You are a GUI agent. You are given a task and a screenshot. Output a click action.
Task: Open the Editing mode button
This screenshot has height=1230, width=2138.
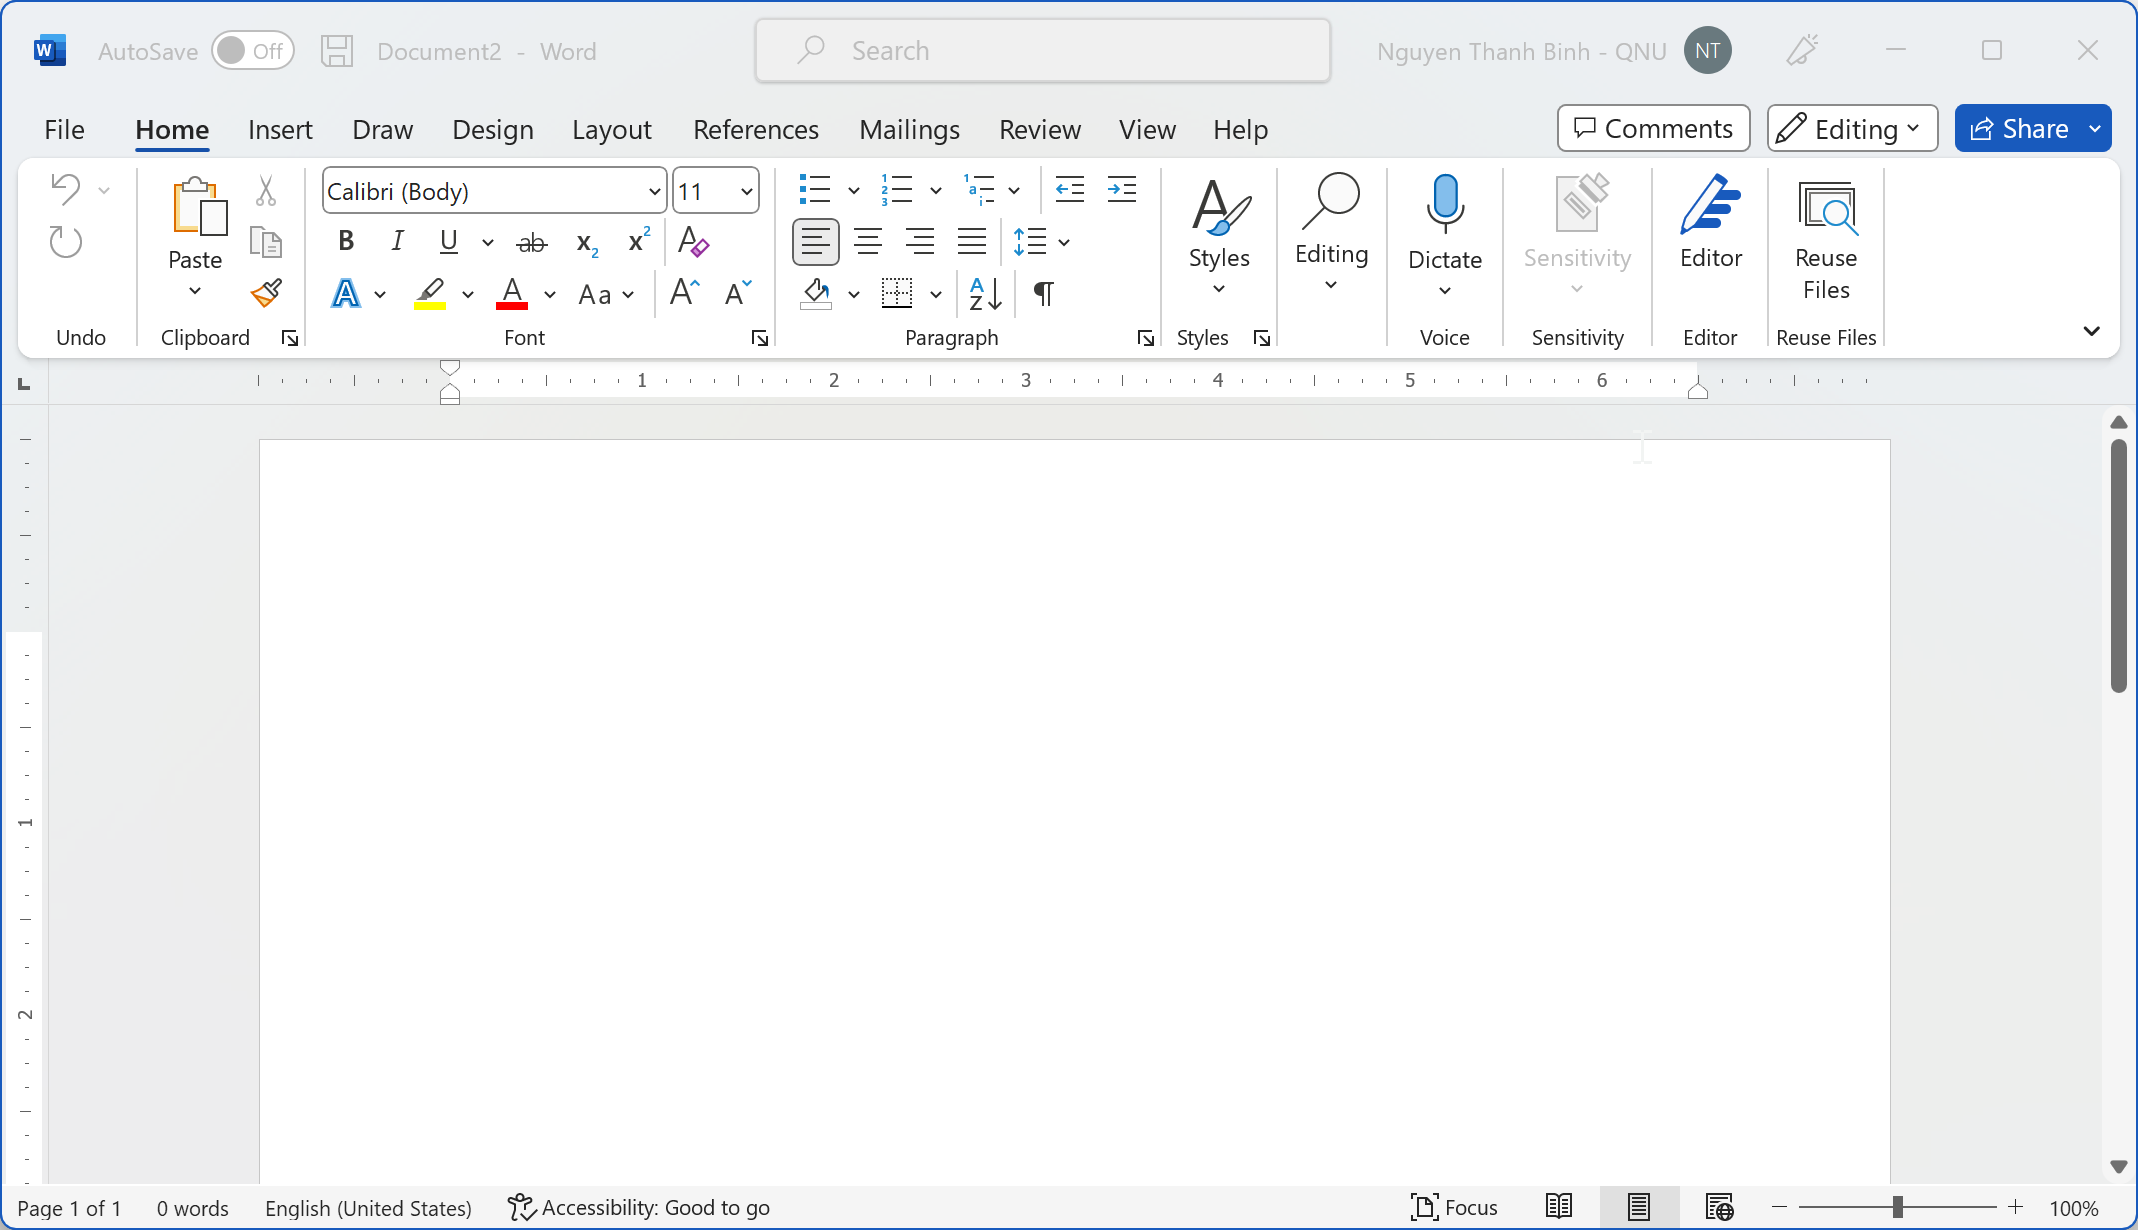click(1852, 128)
